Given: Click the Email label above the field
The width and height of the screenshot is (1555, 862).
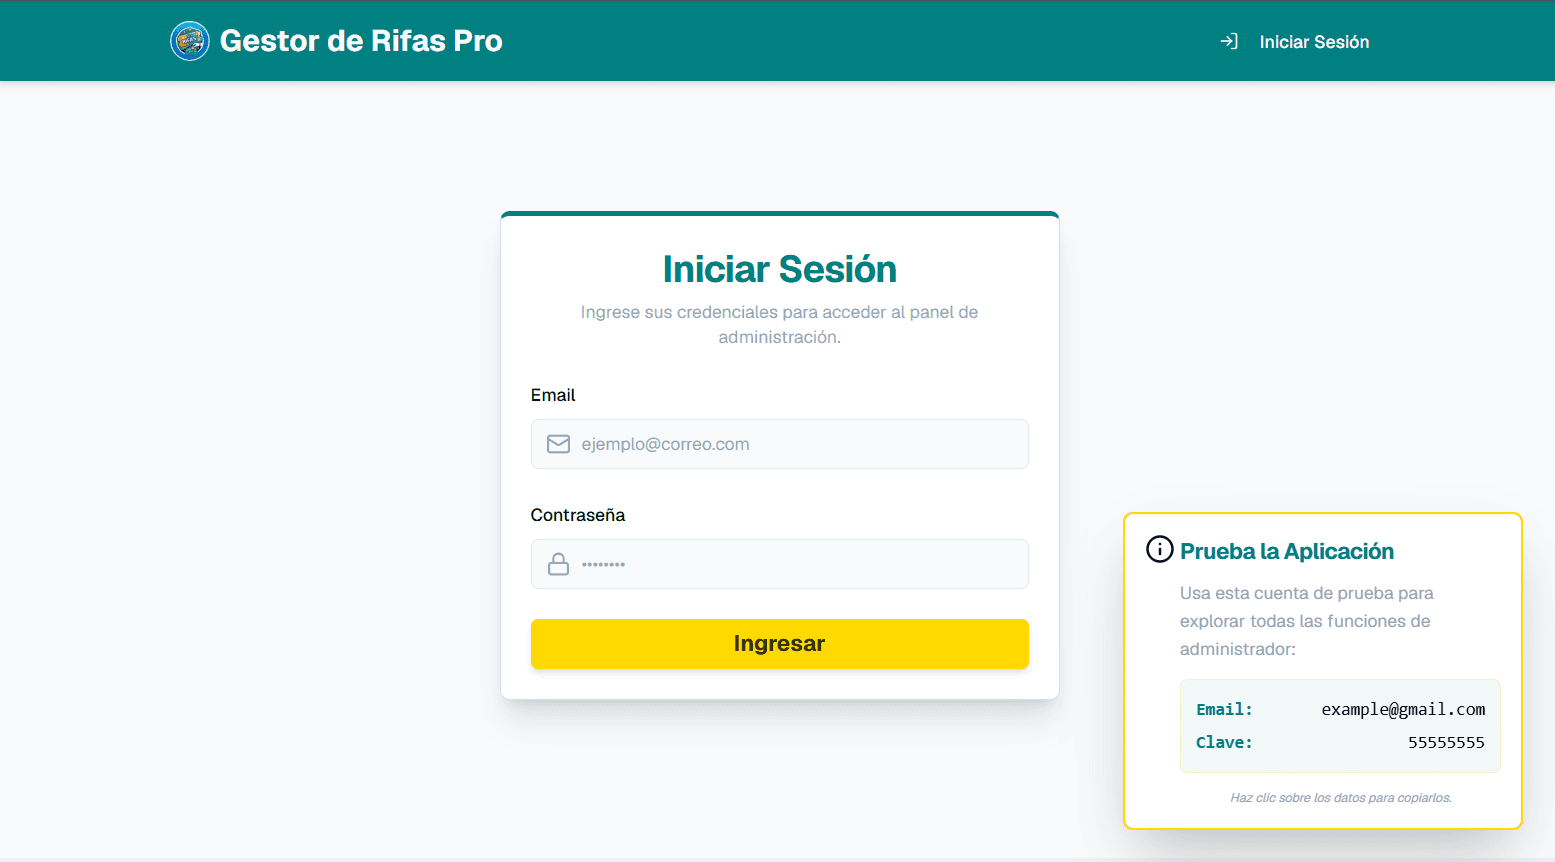Looking at the screenshot, I should [x=553, y=395].
